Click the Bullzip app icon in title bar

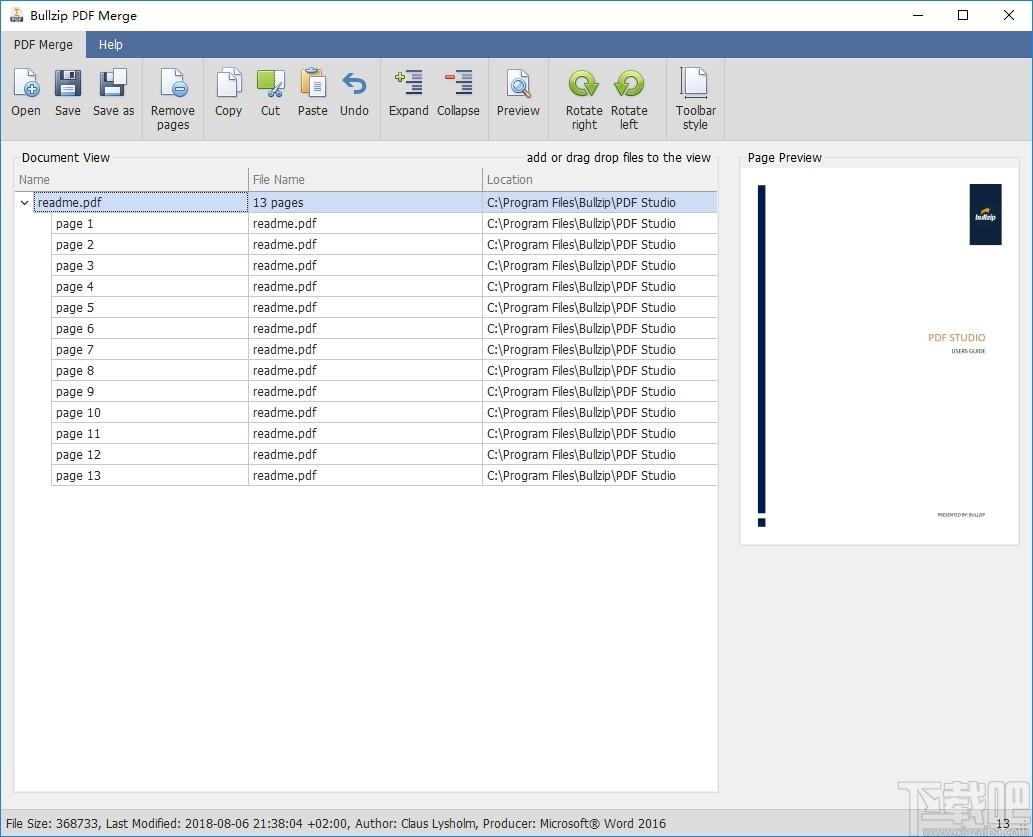(x=16, y=14)
